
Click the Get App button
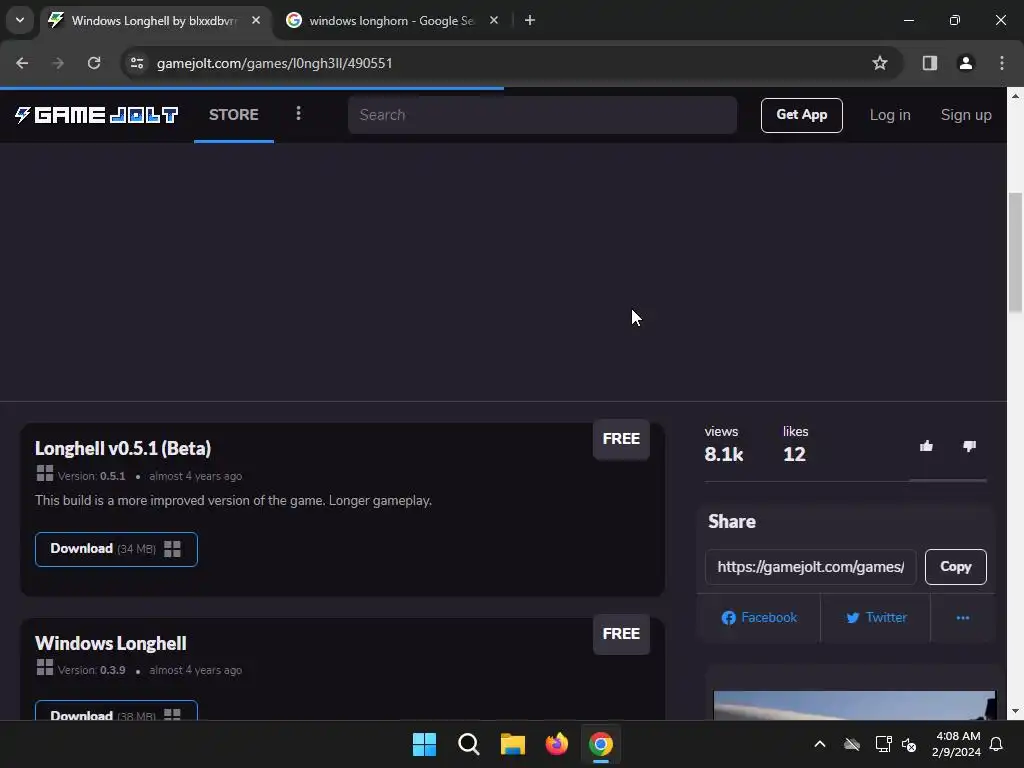coord(801,115)
